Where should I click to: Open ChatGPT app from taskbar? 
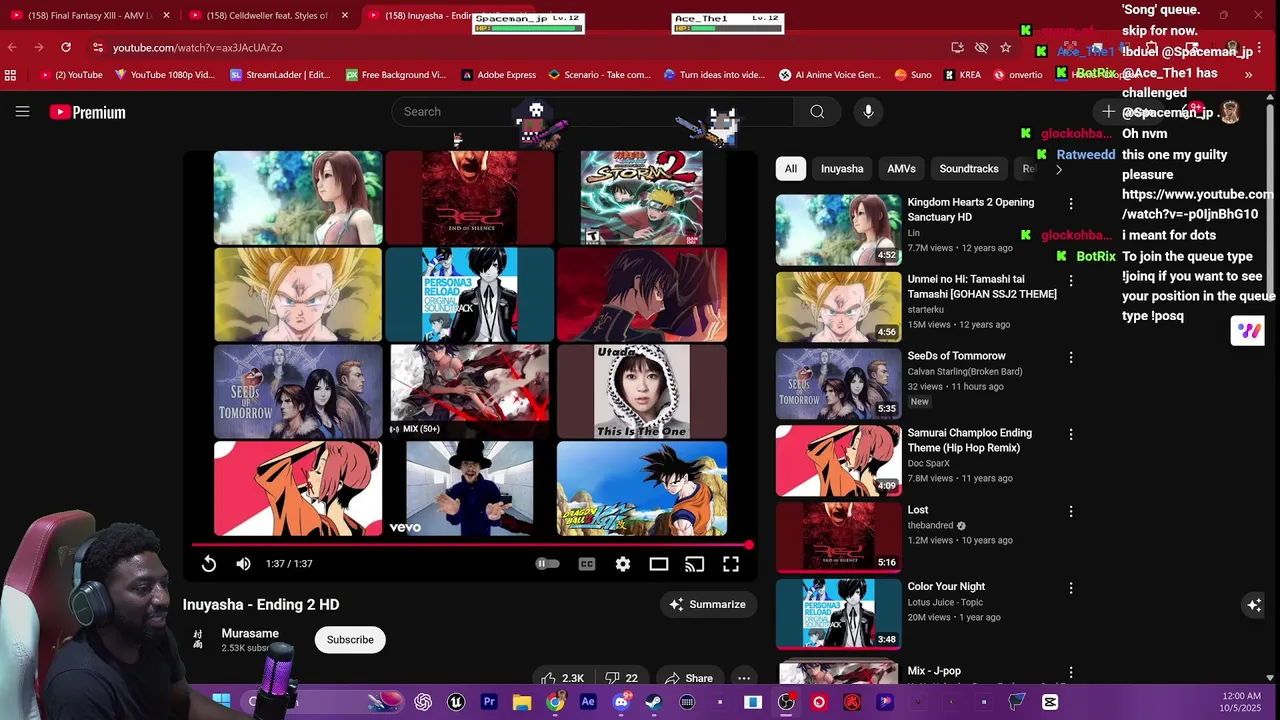[x=423, y=702]
